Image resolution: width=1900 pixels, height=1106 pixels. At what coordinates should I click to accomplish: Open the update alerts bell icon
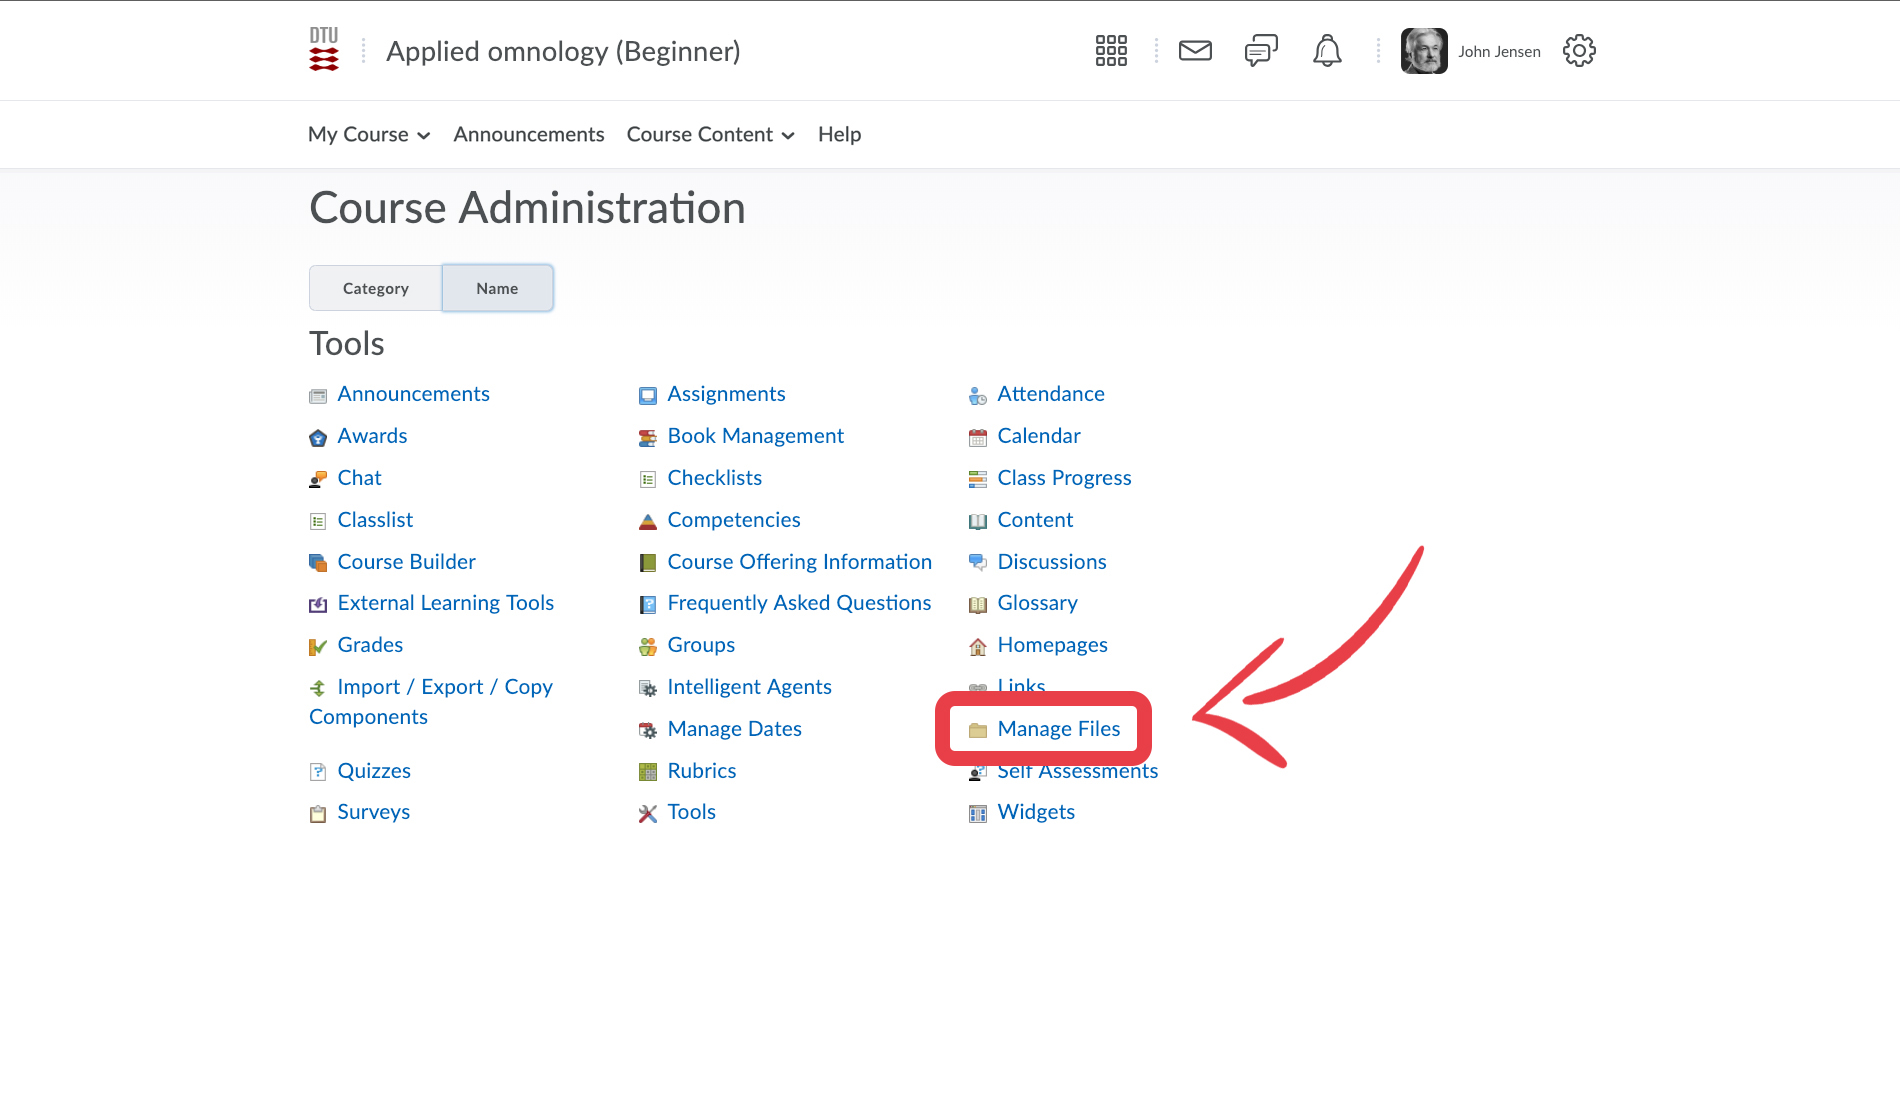[x=1327, y=51]
